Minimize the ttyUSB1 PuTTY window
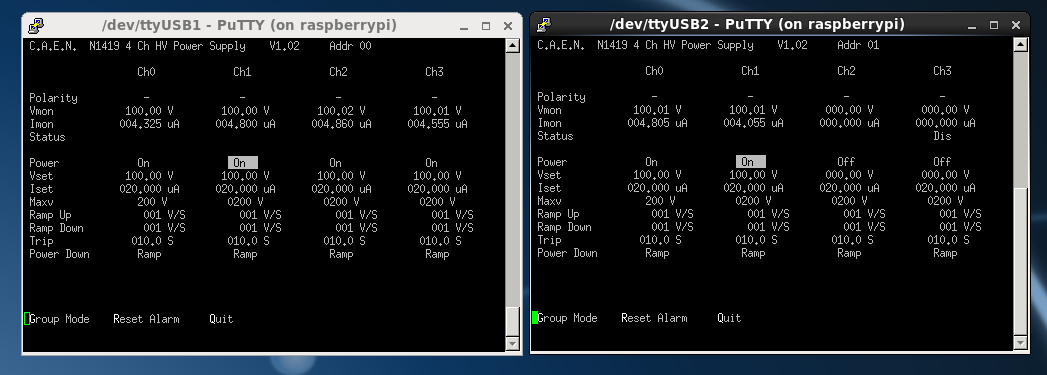Viewport: 1047px width, 375px height. tap(464, 26)
